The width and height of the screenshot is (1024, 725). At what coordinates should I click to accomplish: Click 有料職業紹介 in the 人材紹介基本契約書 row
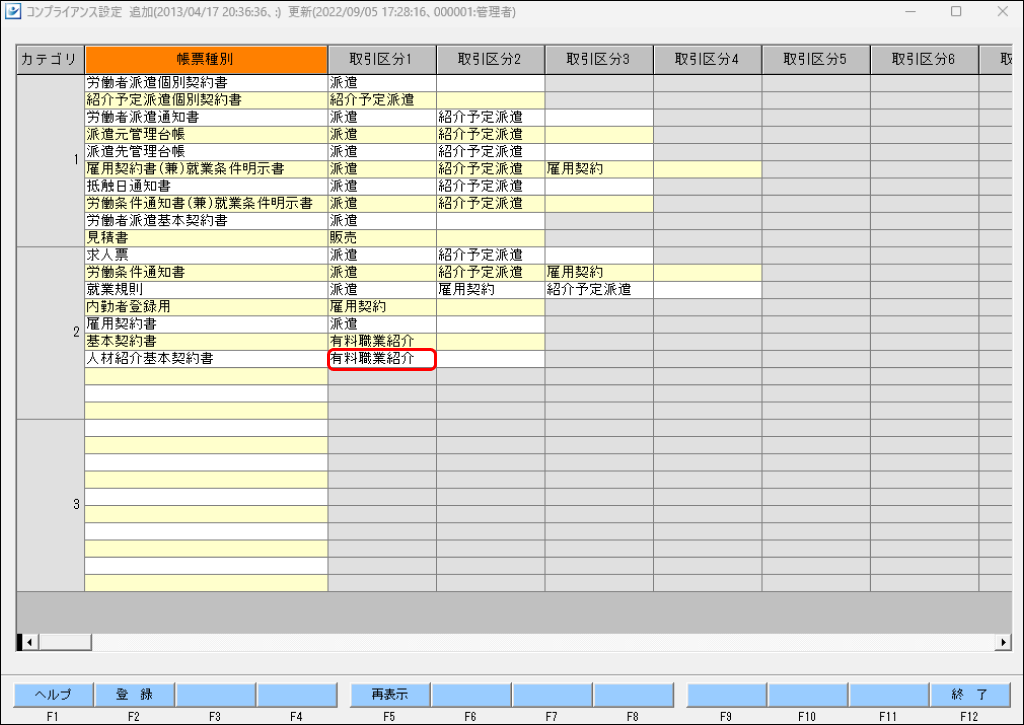tap(382, 359)
